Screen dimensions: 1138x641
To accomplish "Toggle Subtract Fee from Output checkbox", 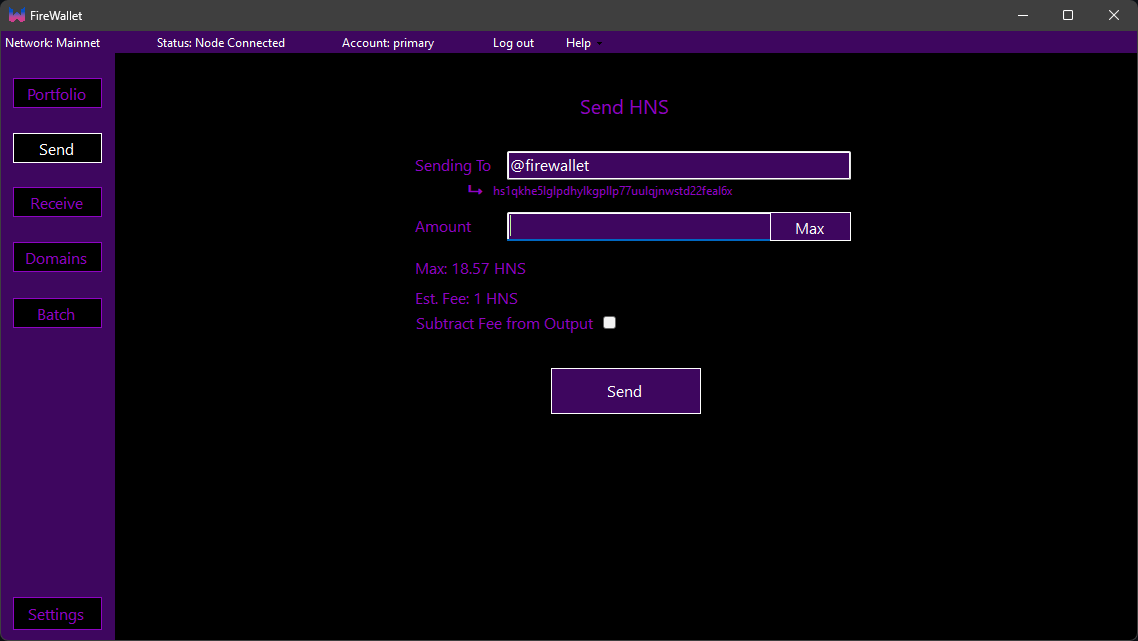I will (609, 323).
